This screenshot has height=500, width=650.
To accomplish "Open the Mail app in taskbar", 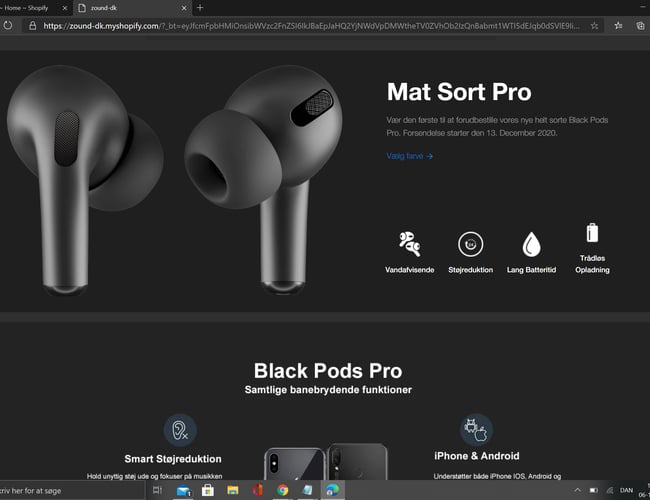I will point(183,491).
